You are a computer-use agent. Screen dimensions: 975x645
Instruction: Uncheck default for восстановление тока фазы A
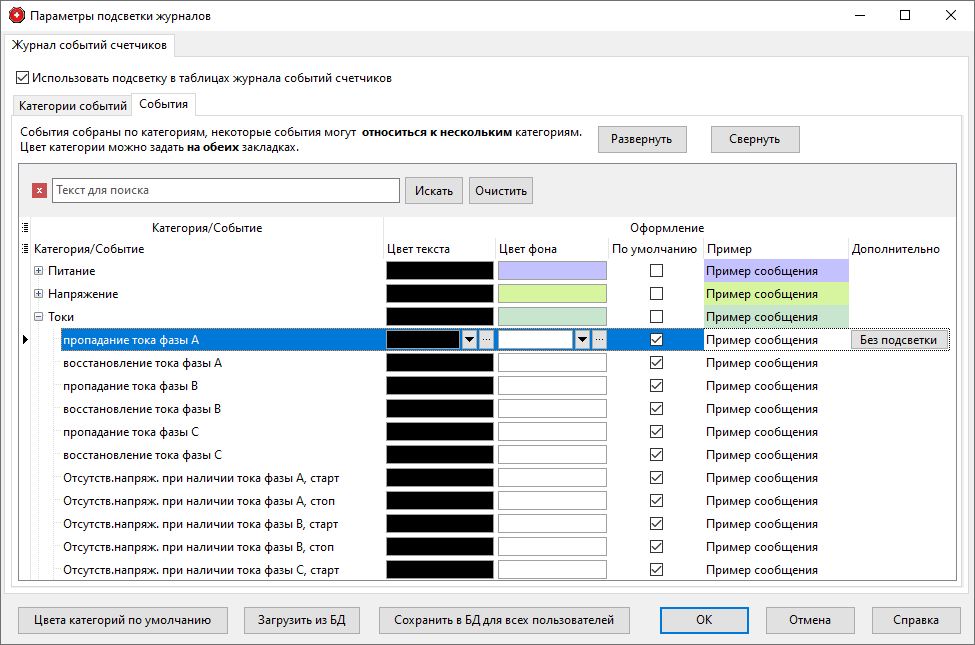click(656, 363)
